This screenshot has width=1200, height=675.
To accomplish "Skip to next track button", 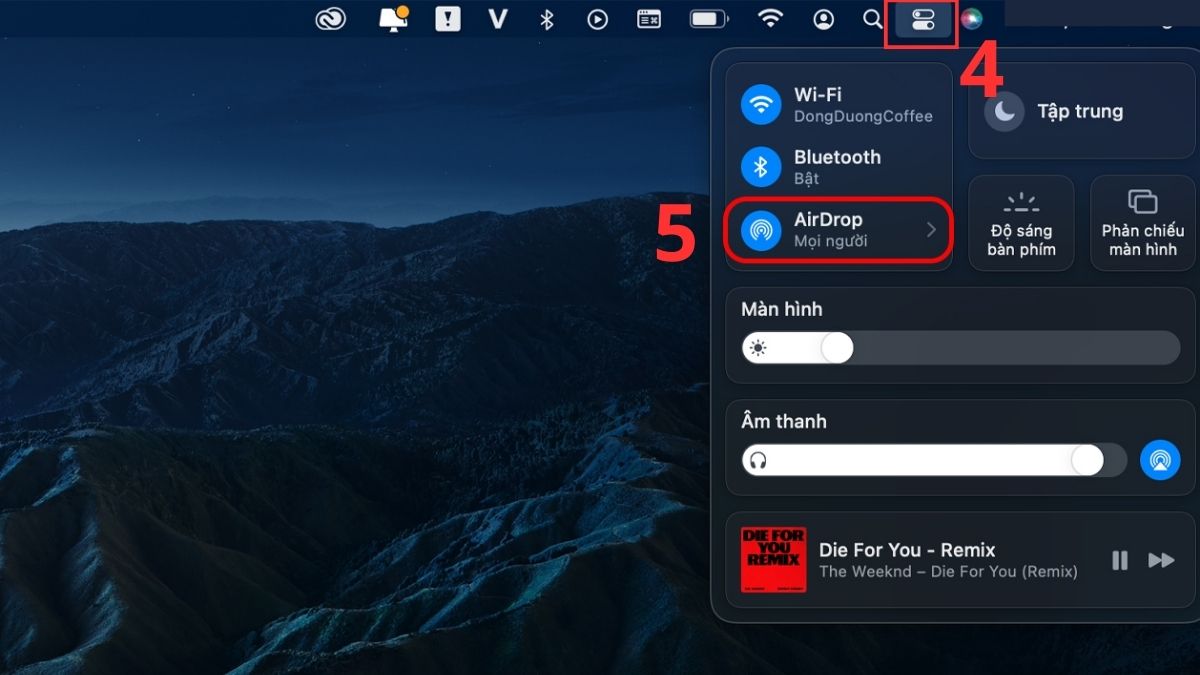I will [1161, 560].
